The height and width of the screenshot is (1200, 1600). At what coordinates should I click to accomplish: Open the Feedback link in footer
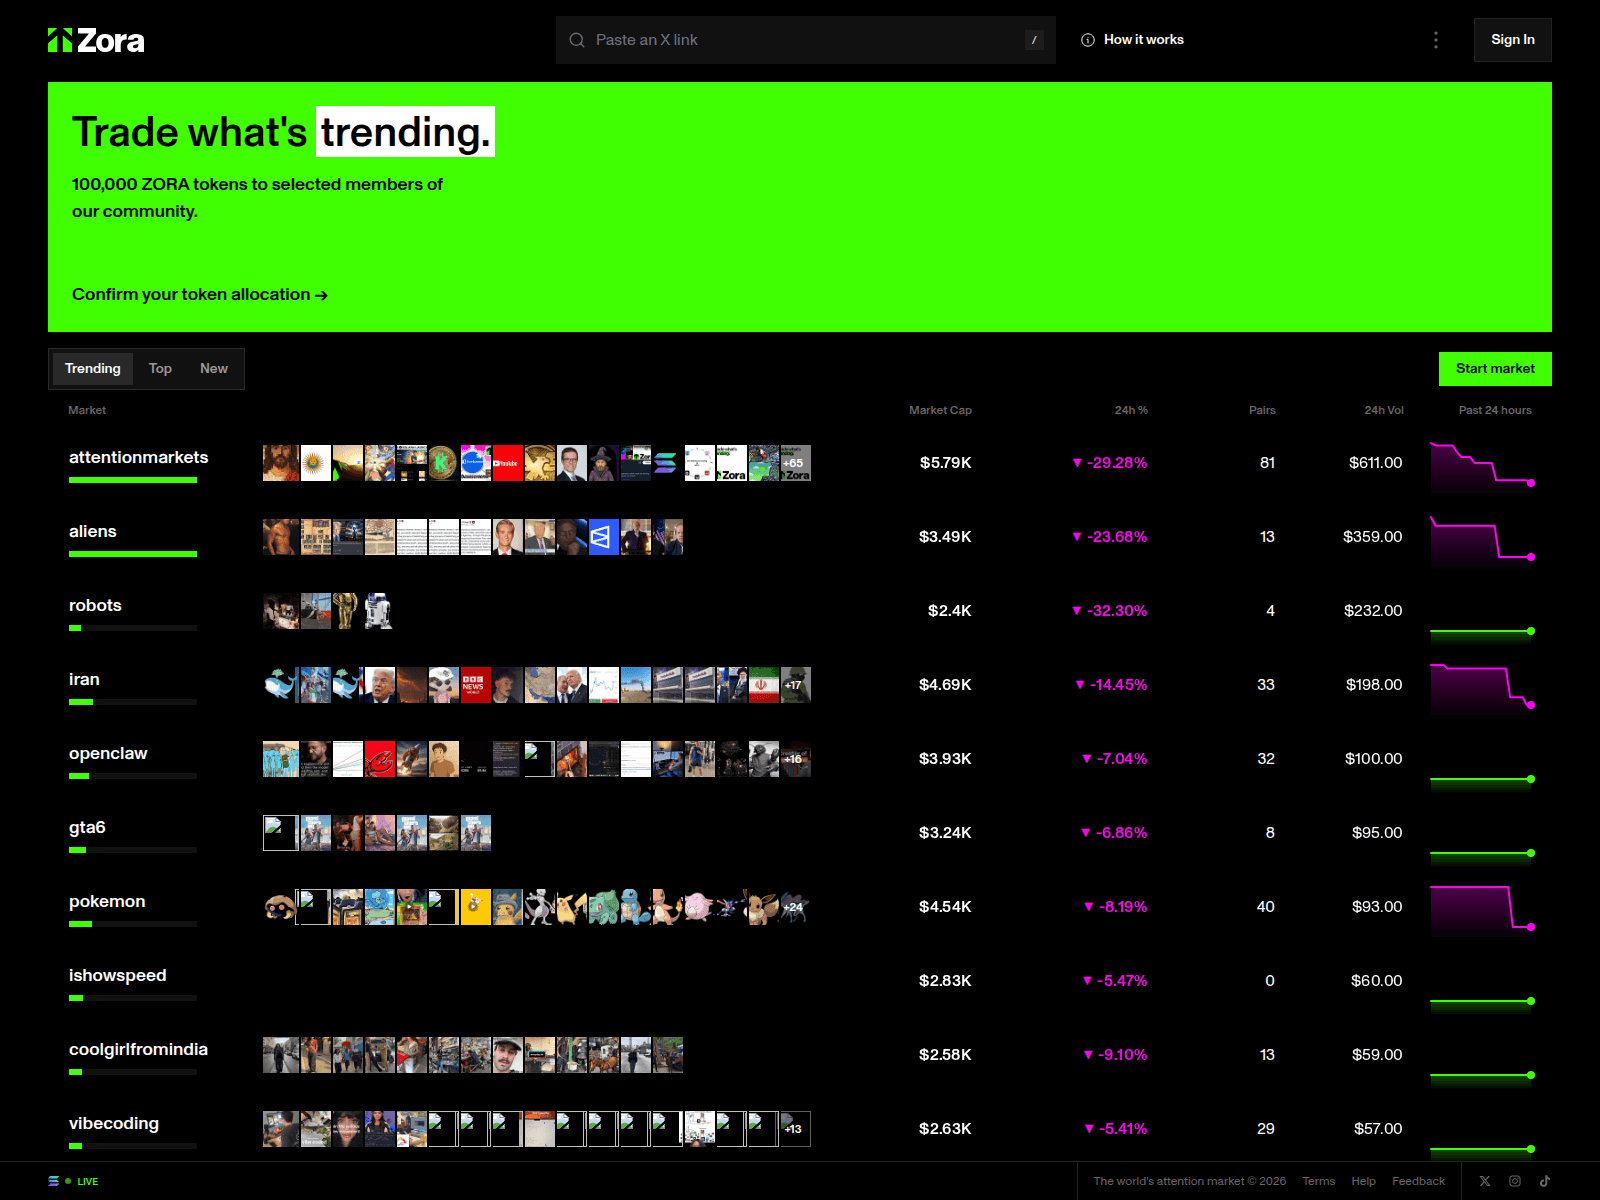(1418, 1181)
